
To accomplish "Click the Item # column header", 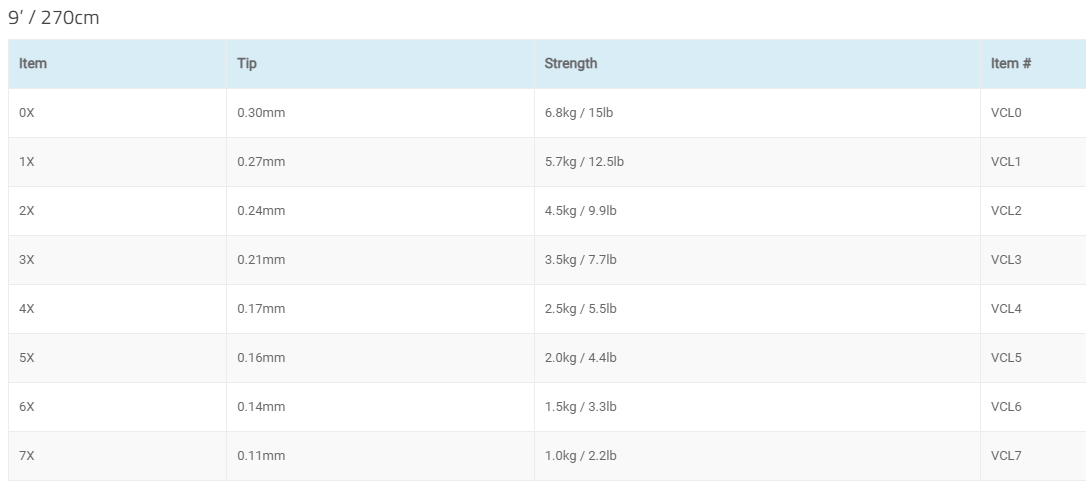I will pyautogui.click(x=1033, y=64).
